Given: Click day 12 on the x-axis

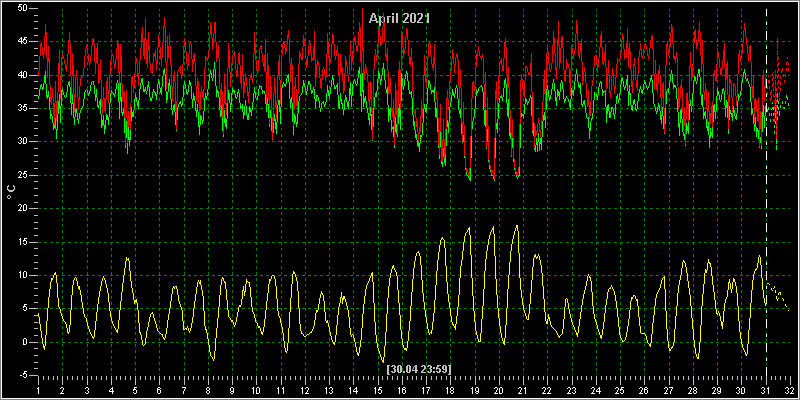Looking at the screenshot, I should (x=305, y=389).
